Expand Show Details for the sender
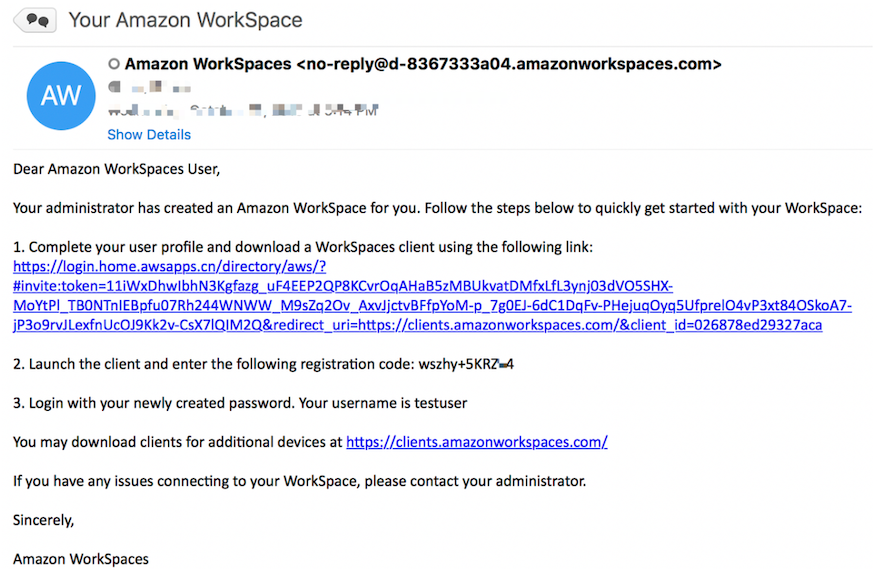This screenshot has height=576, width=880. (149, 135)
